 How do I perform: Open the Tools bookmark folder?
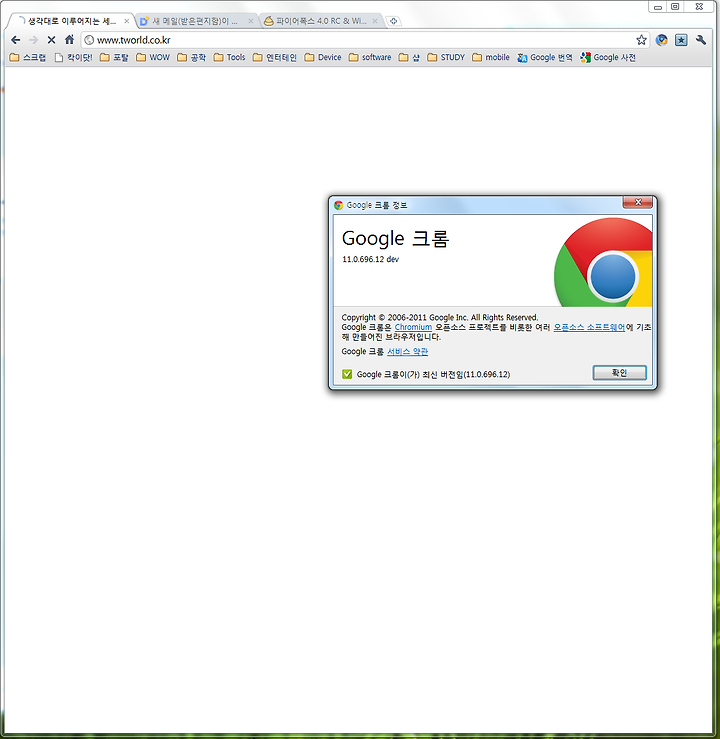click(229, 57)
